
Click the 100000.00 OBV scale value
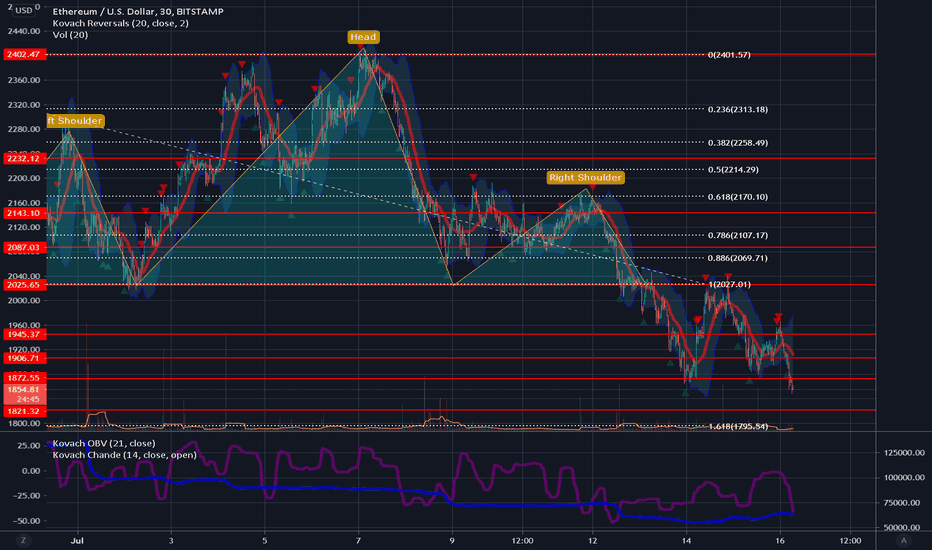[904, 477]
